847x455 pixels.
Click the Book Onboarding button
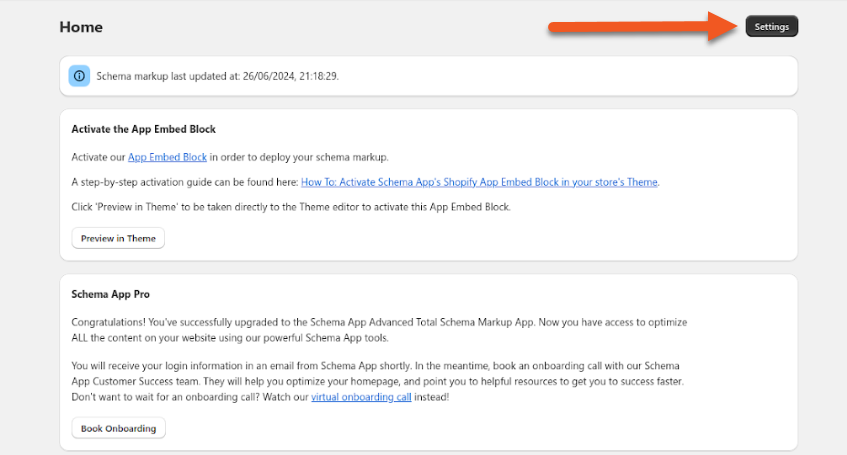pyautogui.click(x=118, y=428)
